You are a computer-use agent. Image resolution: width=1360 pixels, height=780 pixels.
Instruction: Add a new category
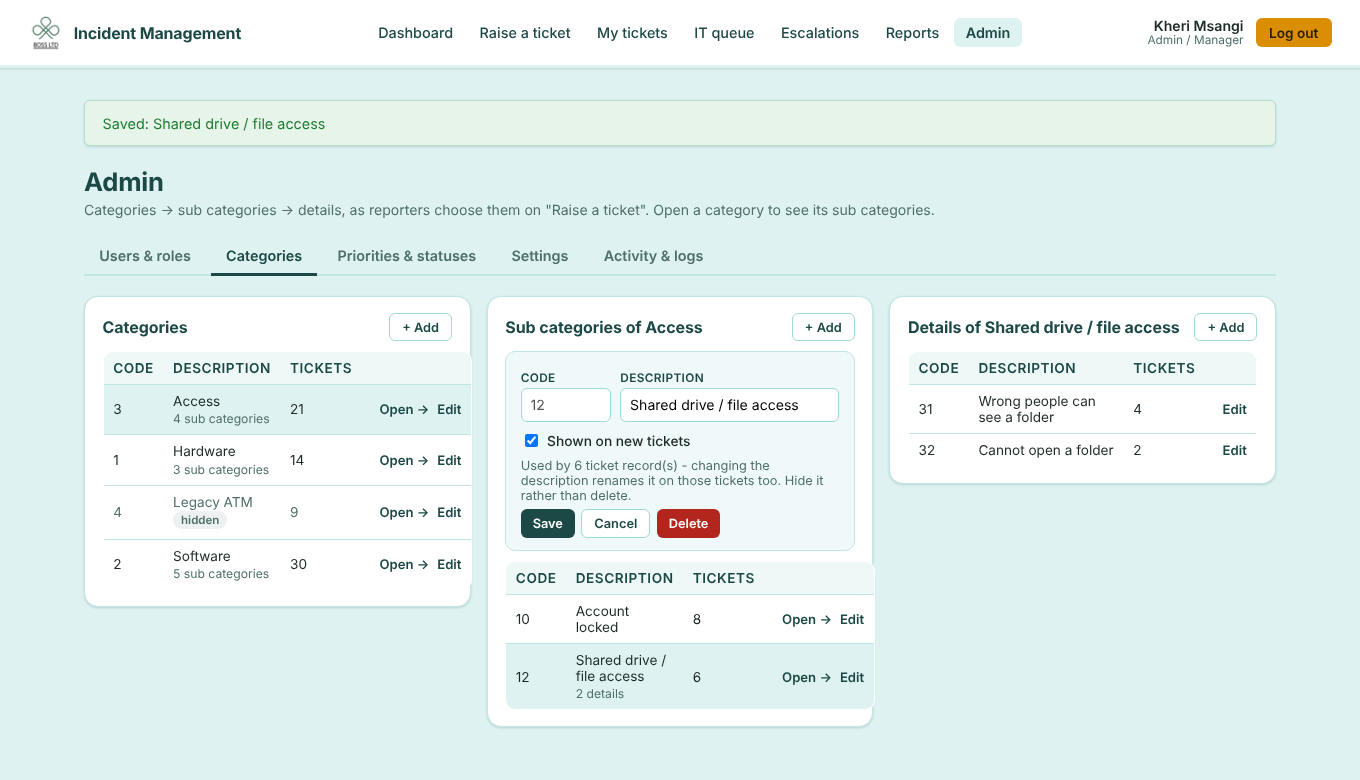click(420, 327)
